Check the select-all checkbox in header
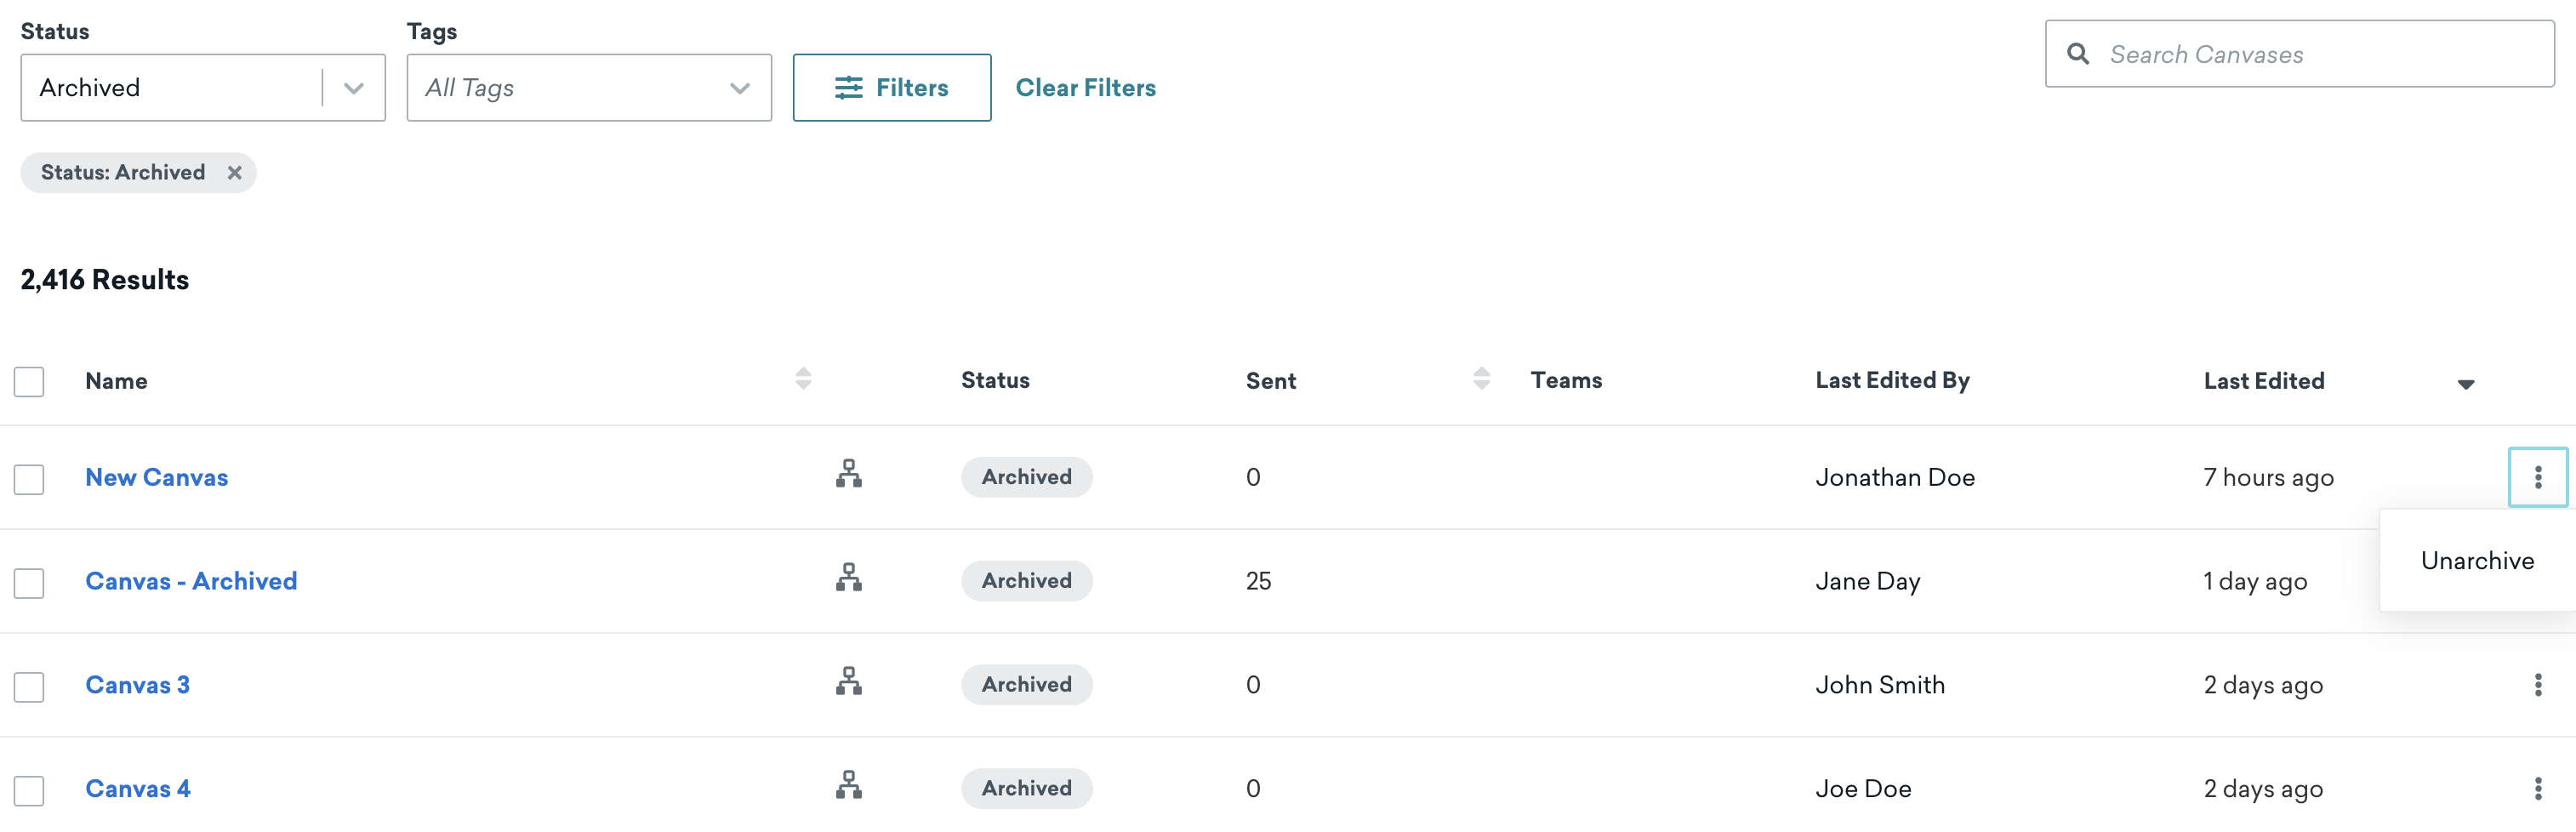Image resolution: width=2576 pixels, height=832 pixels. coord(29,382)
